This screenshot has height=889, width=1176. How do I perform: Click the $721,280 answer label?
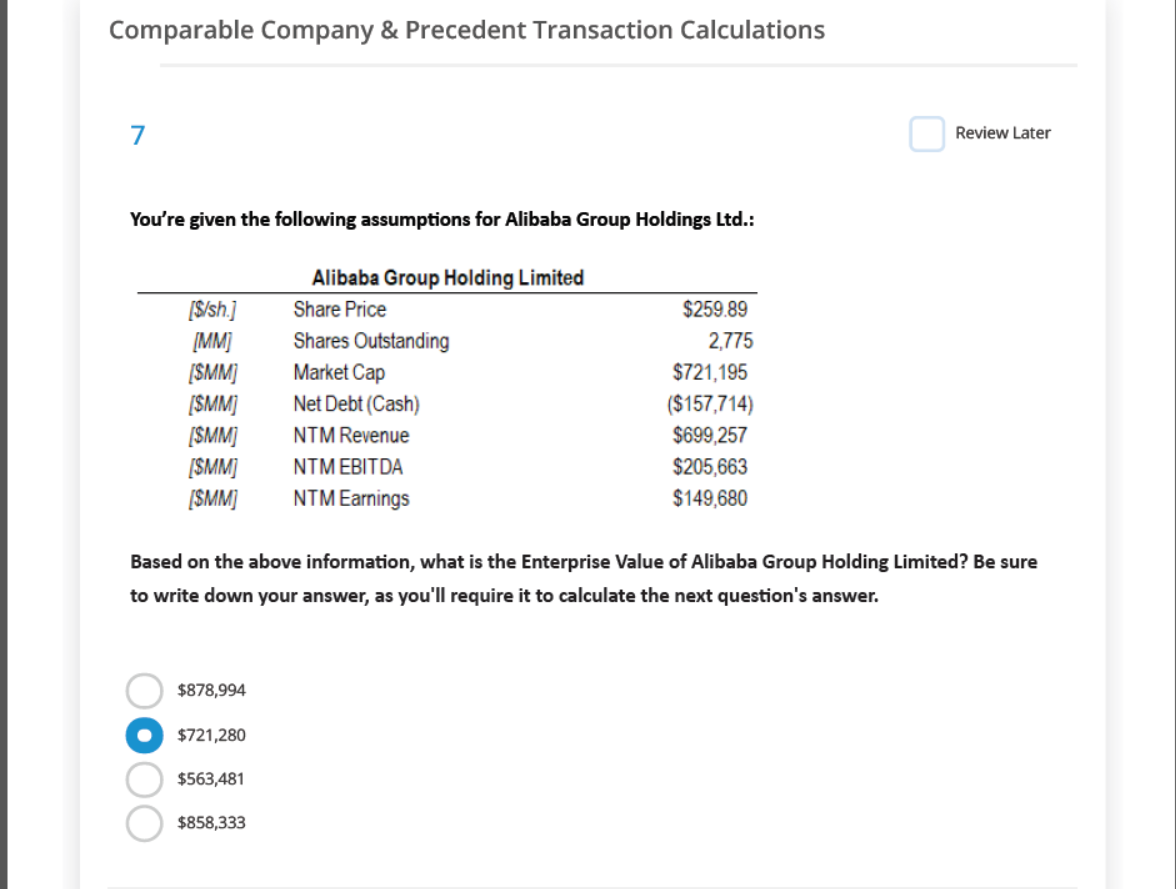[x=212, y=735]
